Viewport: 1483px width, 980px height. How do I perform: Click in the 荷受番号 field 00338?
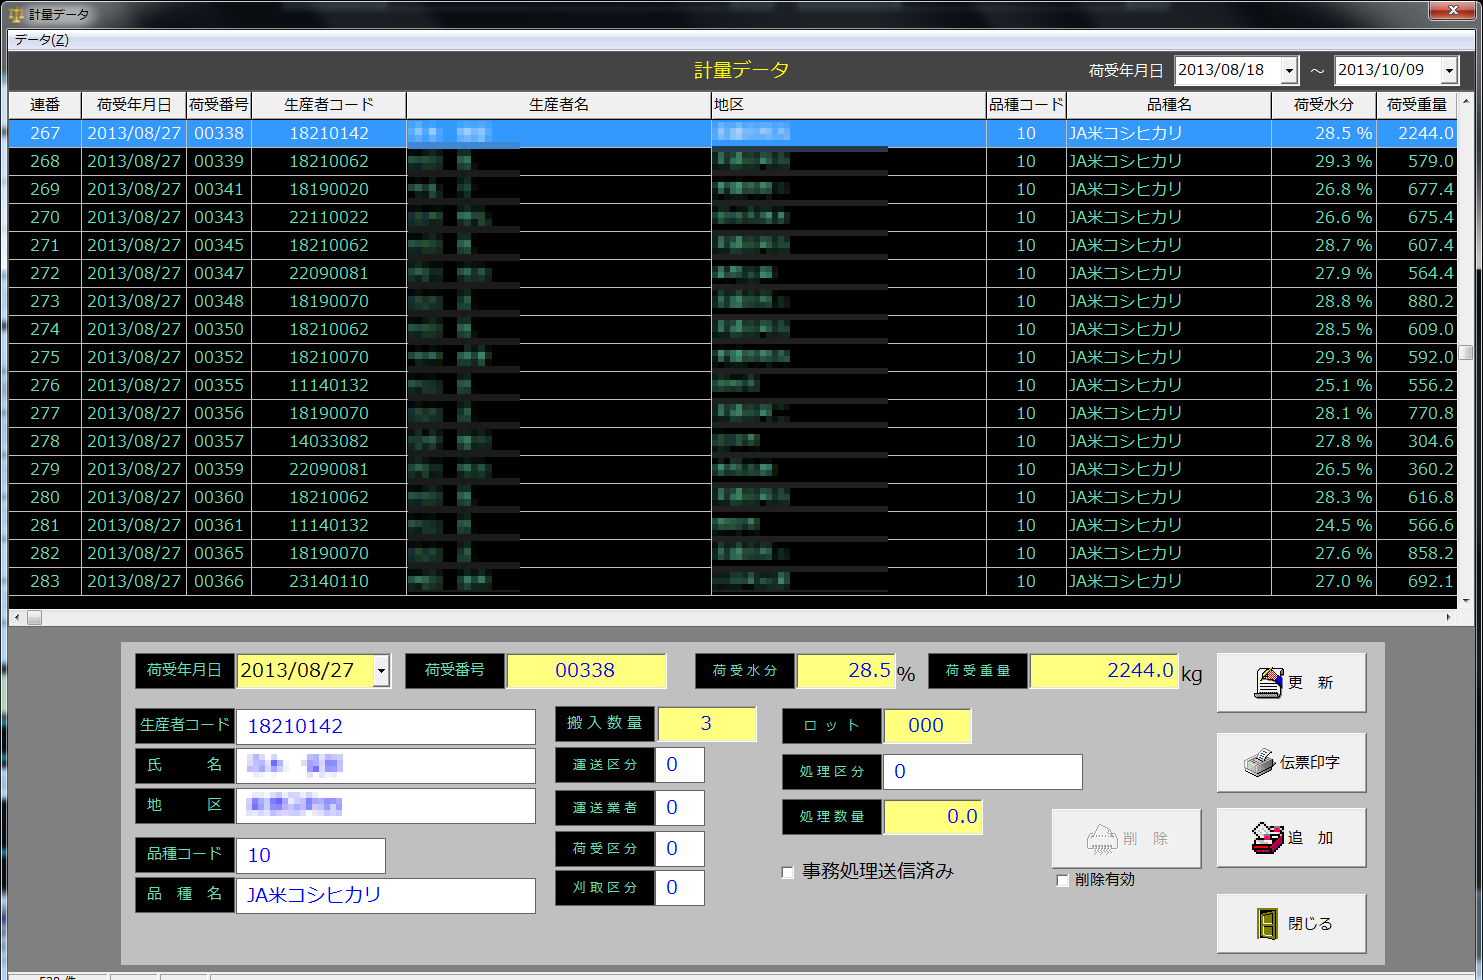586,671
